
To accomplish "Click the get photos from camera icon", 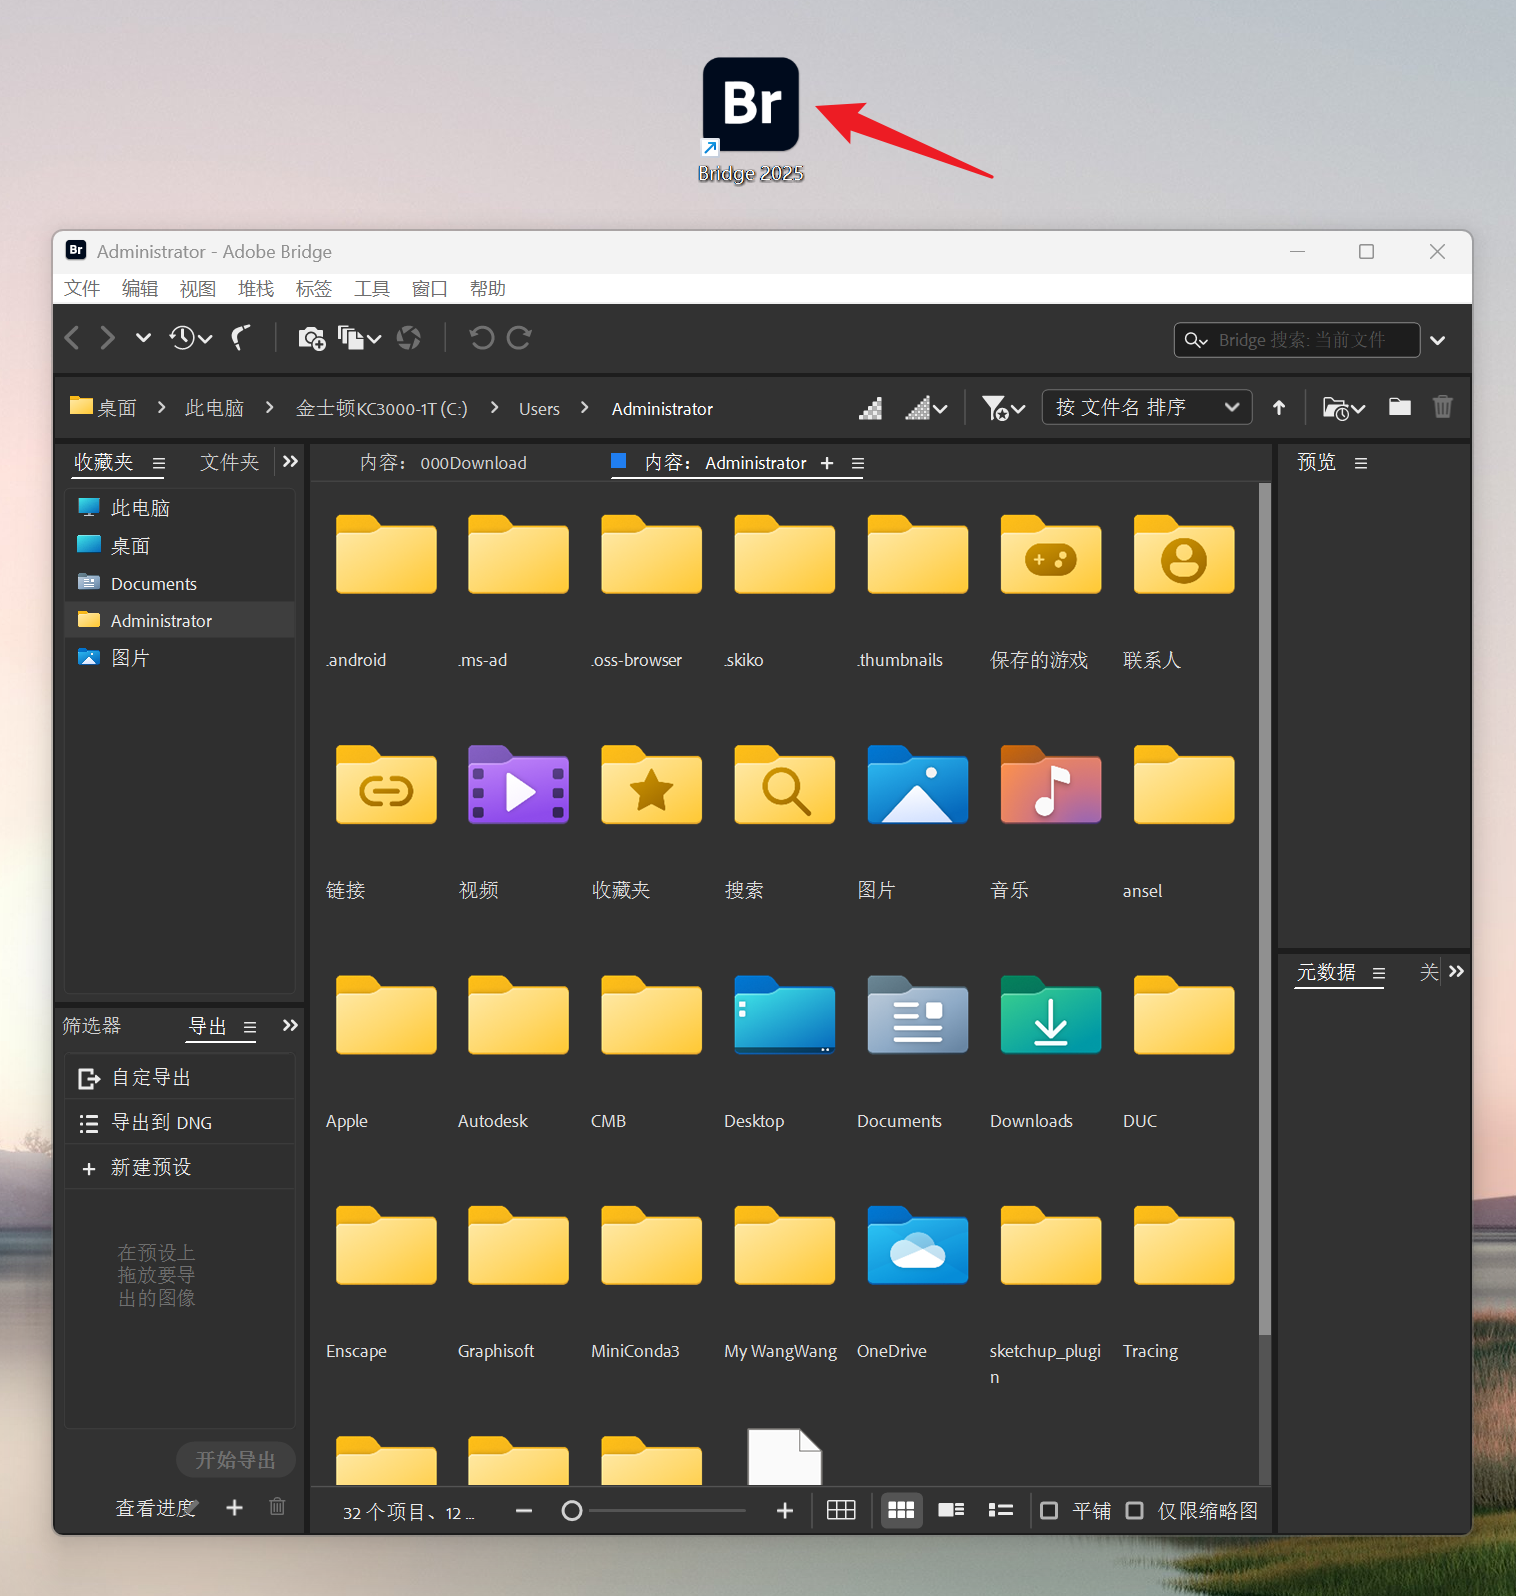I will click(312, 338).
